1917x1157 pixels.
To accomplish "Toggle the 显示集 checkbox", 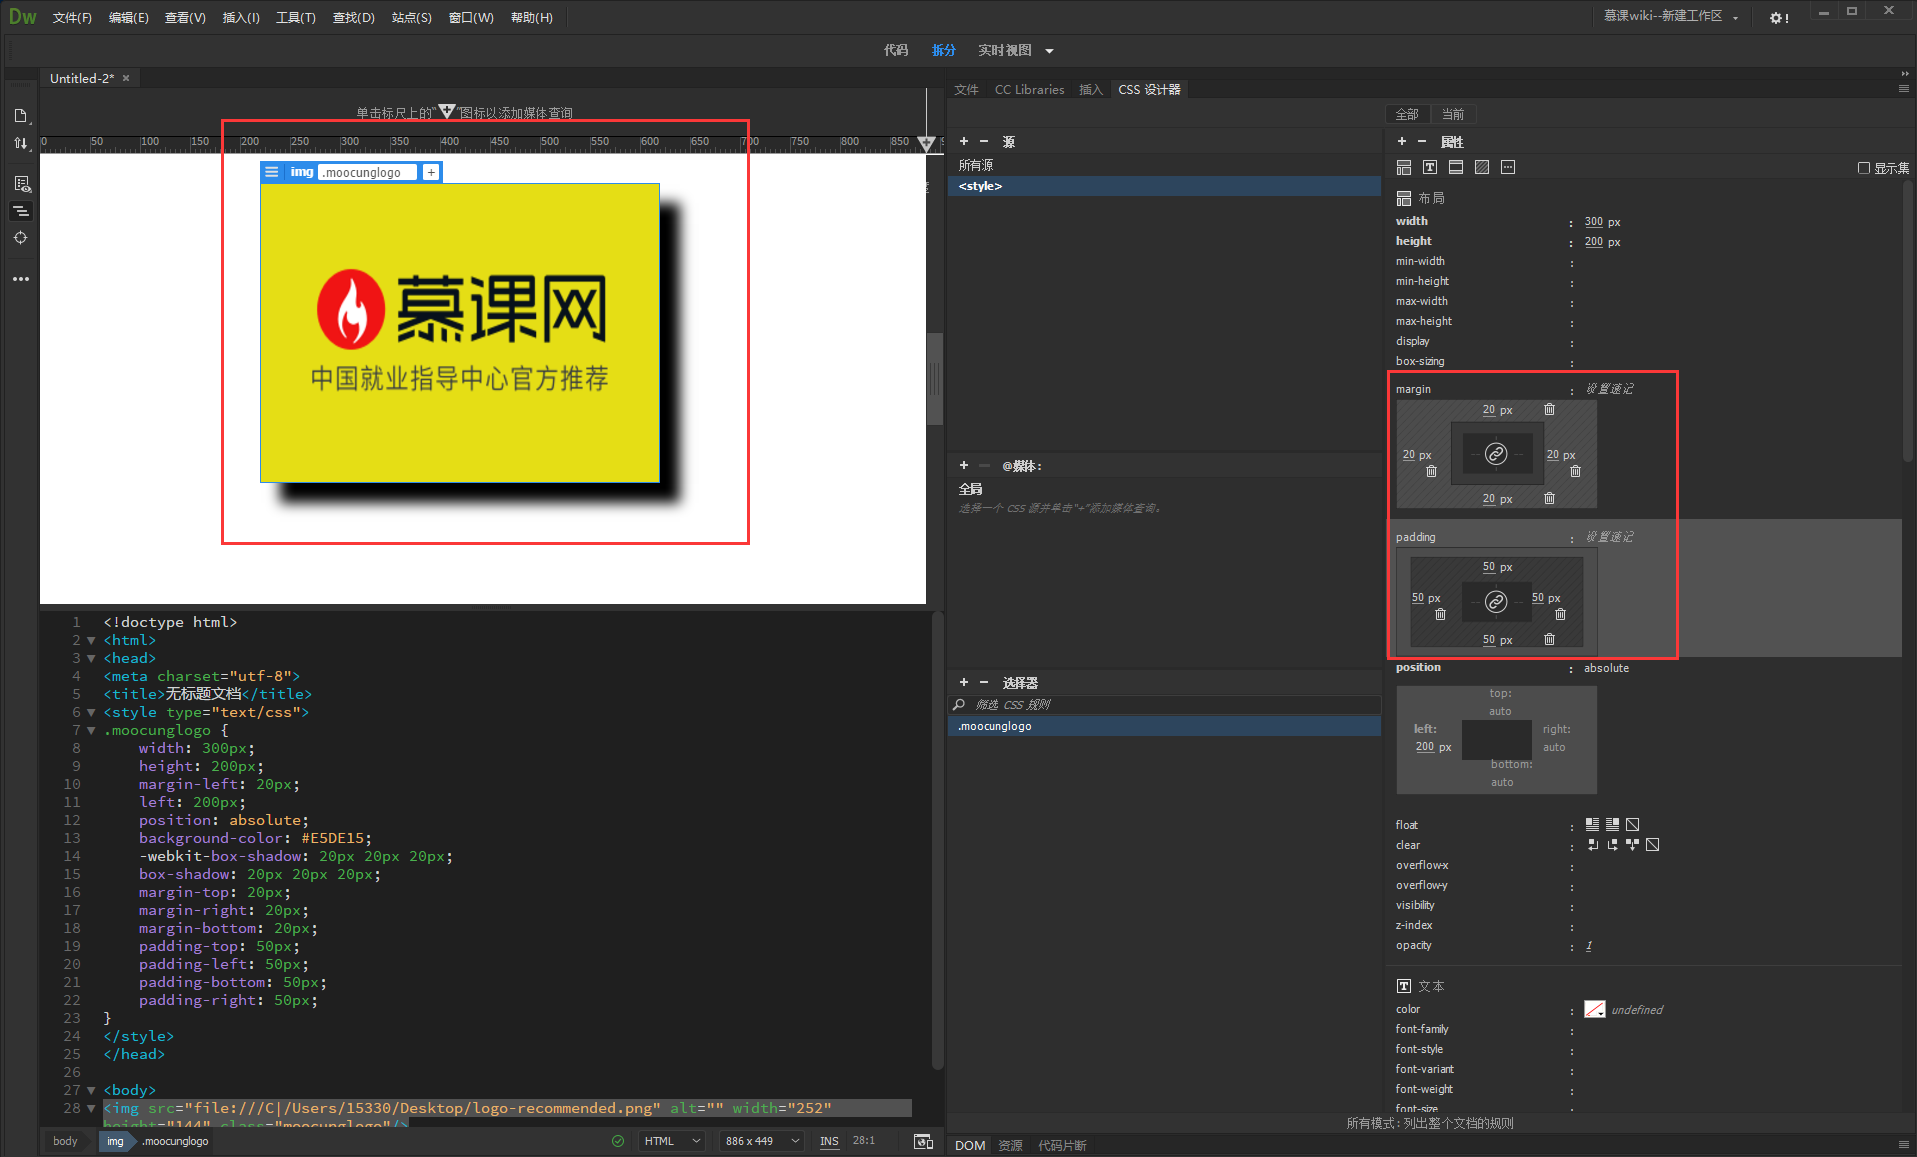I will pos(1863,168).
